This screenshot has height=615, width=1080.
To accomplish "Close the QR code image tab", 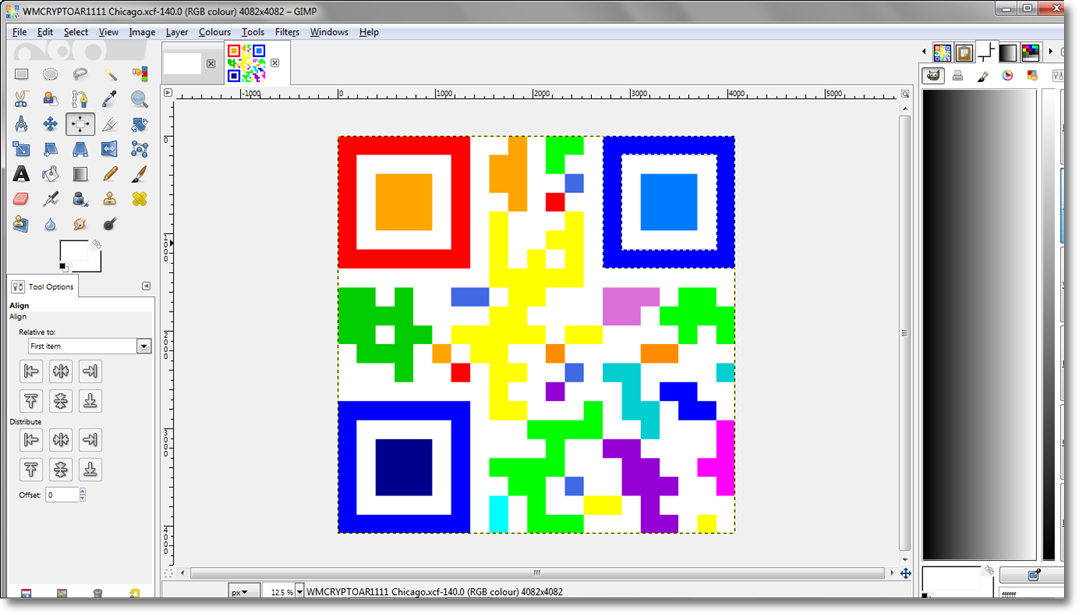I will (275, 63).
